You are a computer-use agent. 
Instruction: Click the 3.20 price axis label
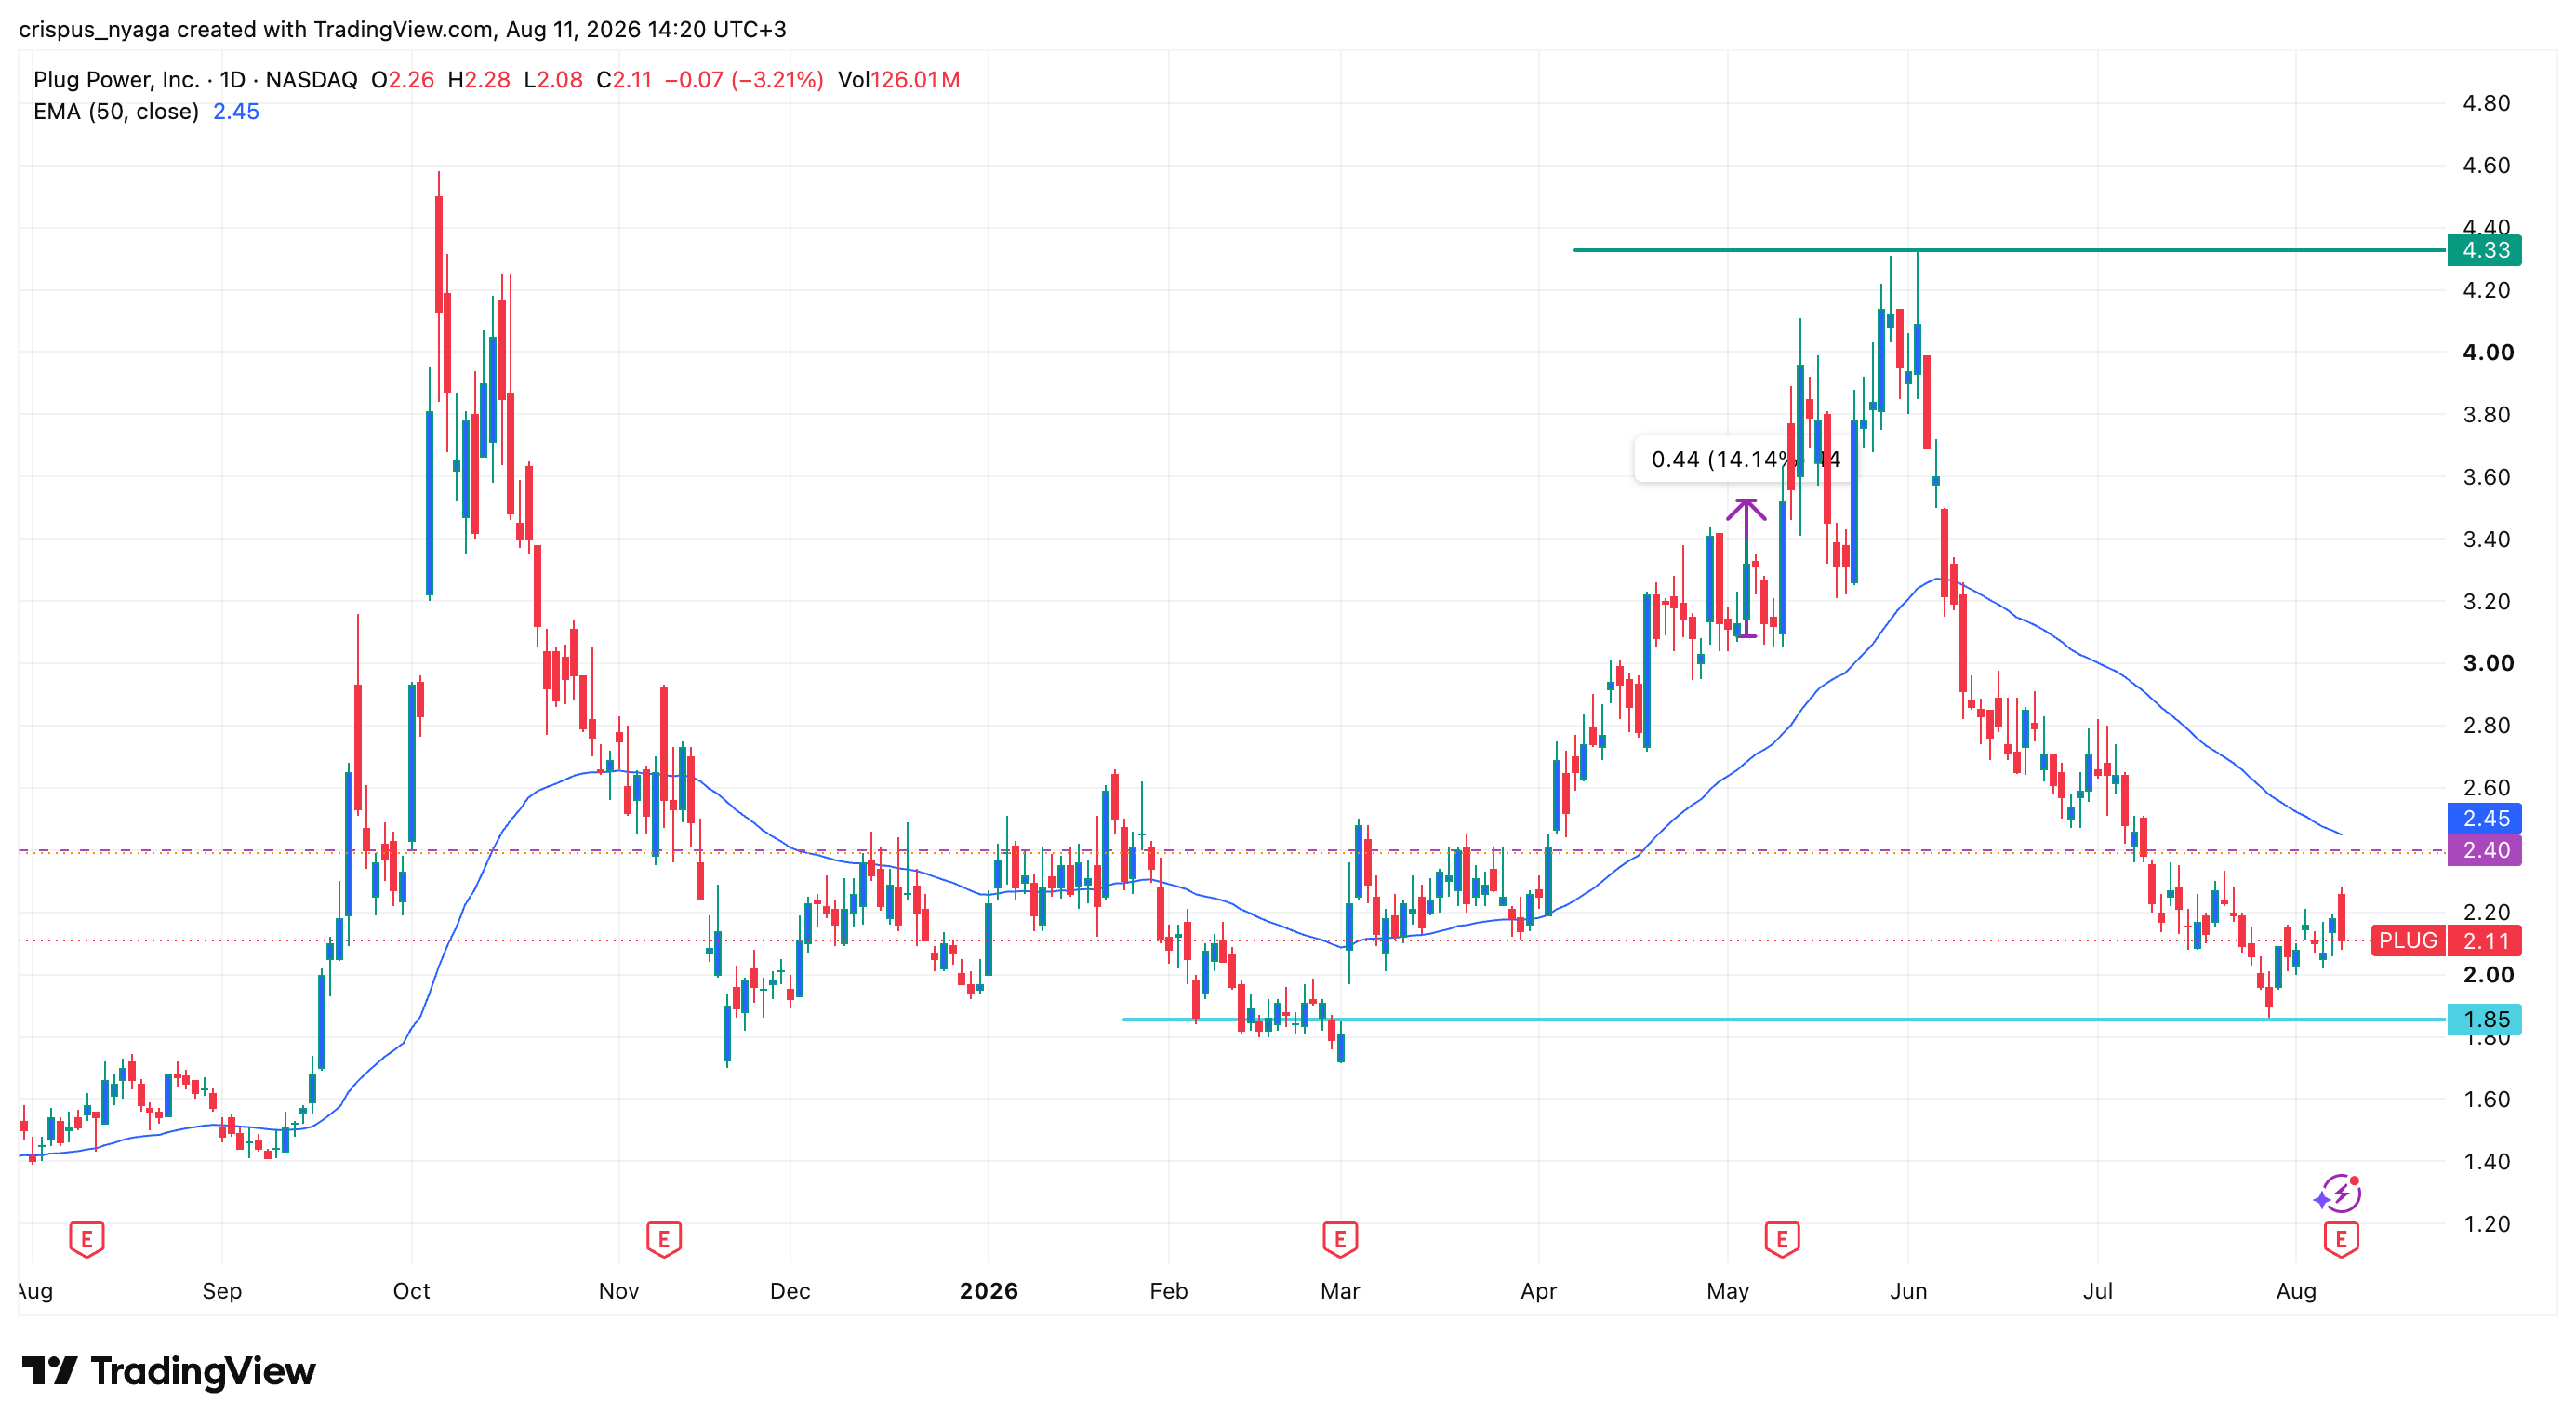(x=2486, y=601)
